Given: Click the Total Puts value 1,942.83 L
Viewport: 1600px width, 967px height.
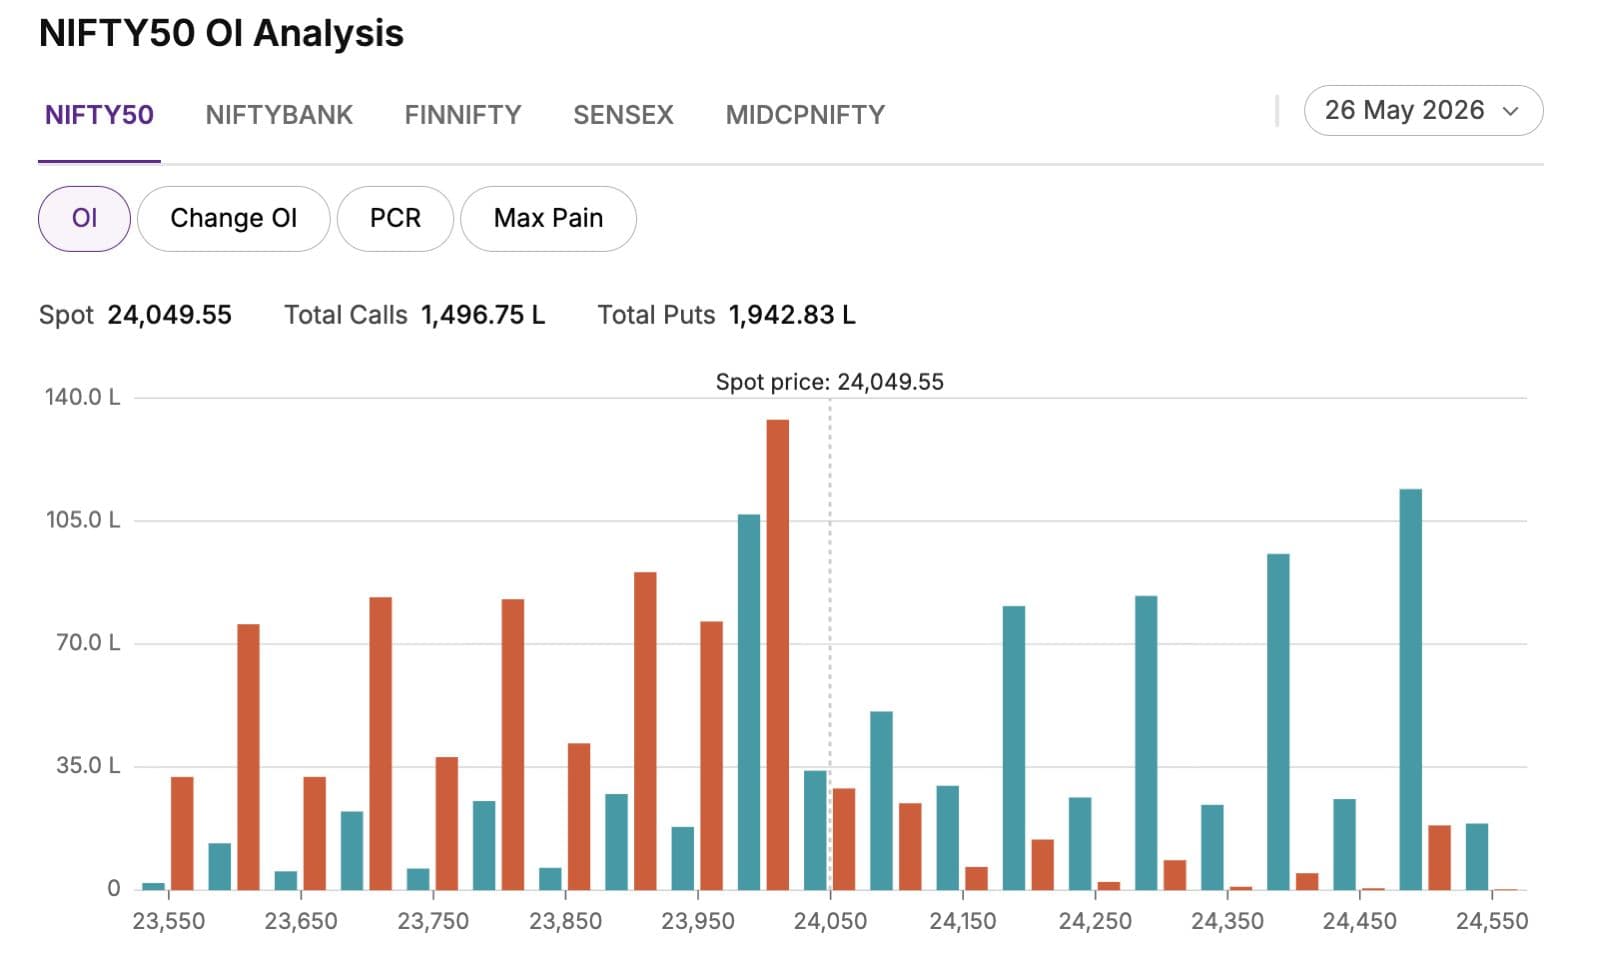Looking at the screenshot, I should click(792, 315).
